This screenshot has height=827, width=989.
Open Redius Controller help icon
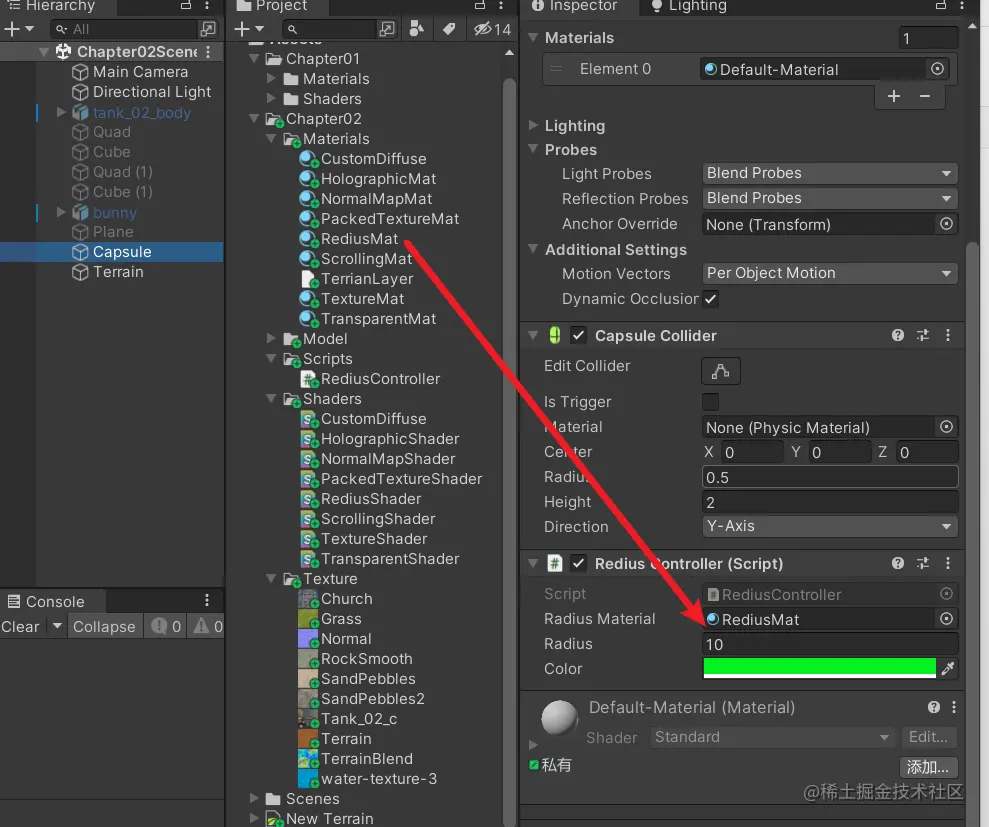(898, 563)
